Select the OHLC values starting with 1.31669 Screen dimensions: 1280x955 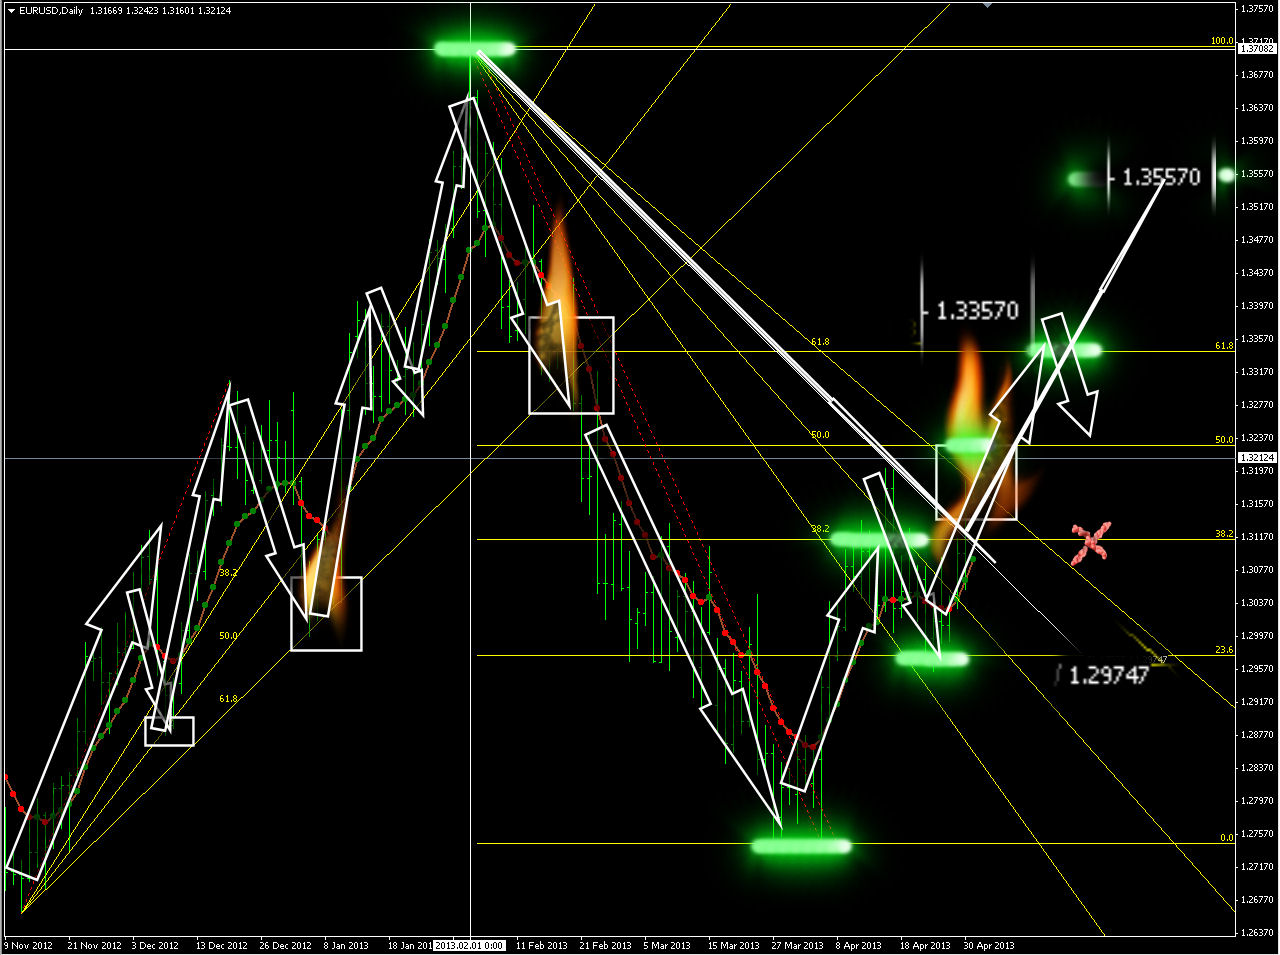coord(160,10)
